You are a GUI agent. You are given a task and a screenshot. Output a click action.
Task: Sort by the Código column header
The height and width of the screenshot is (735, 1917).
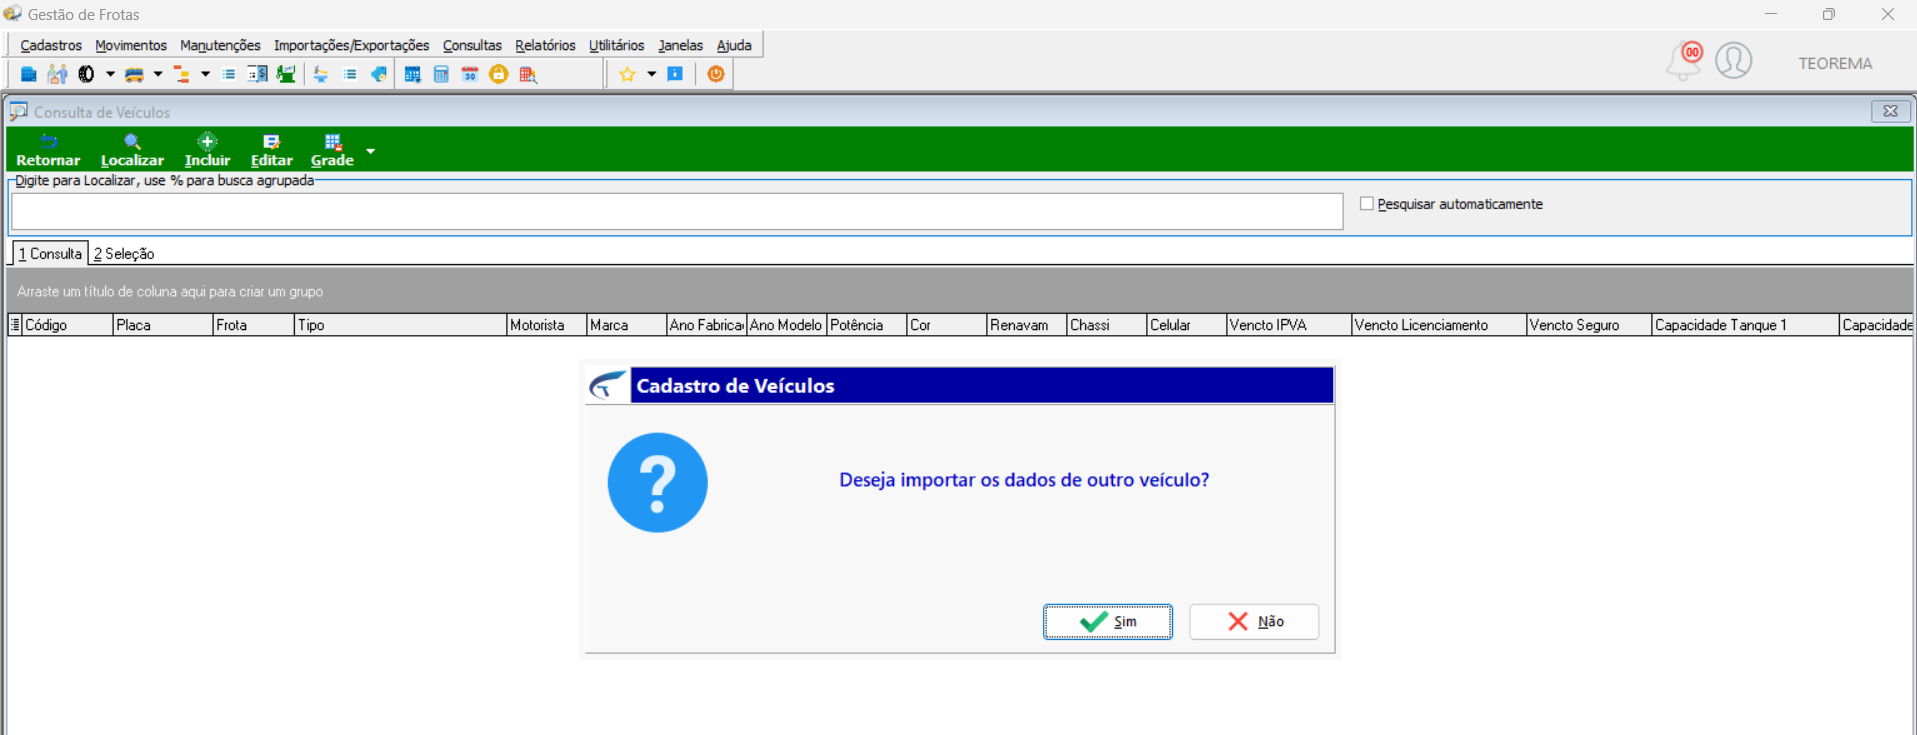pos(67,325)
